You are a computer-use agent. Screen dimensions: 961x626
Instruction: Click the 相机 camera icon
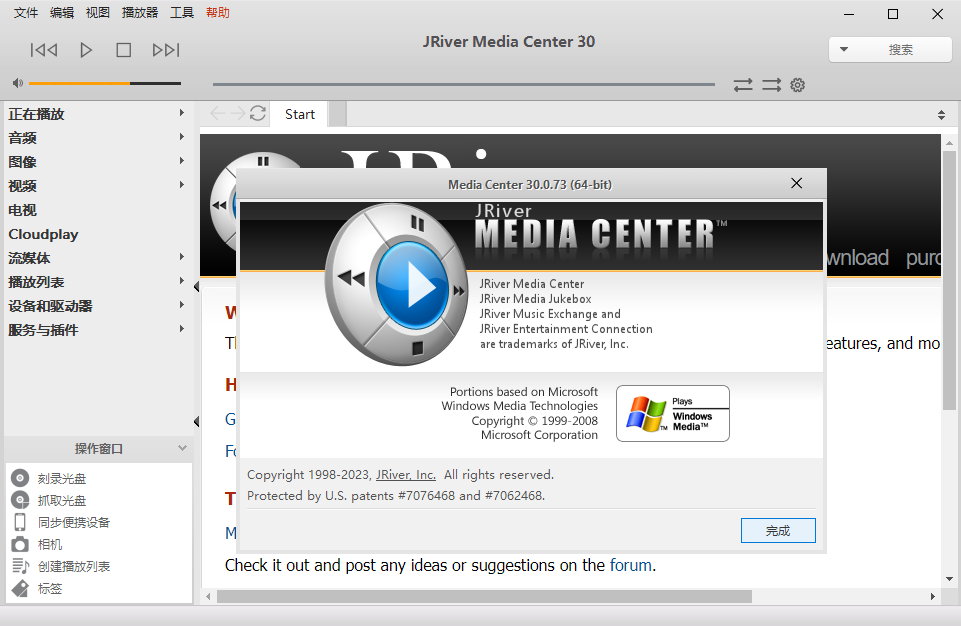[20, 544]
